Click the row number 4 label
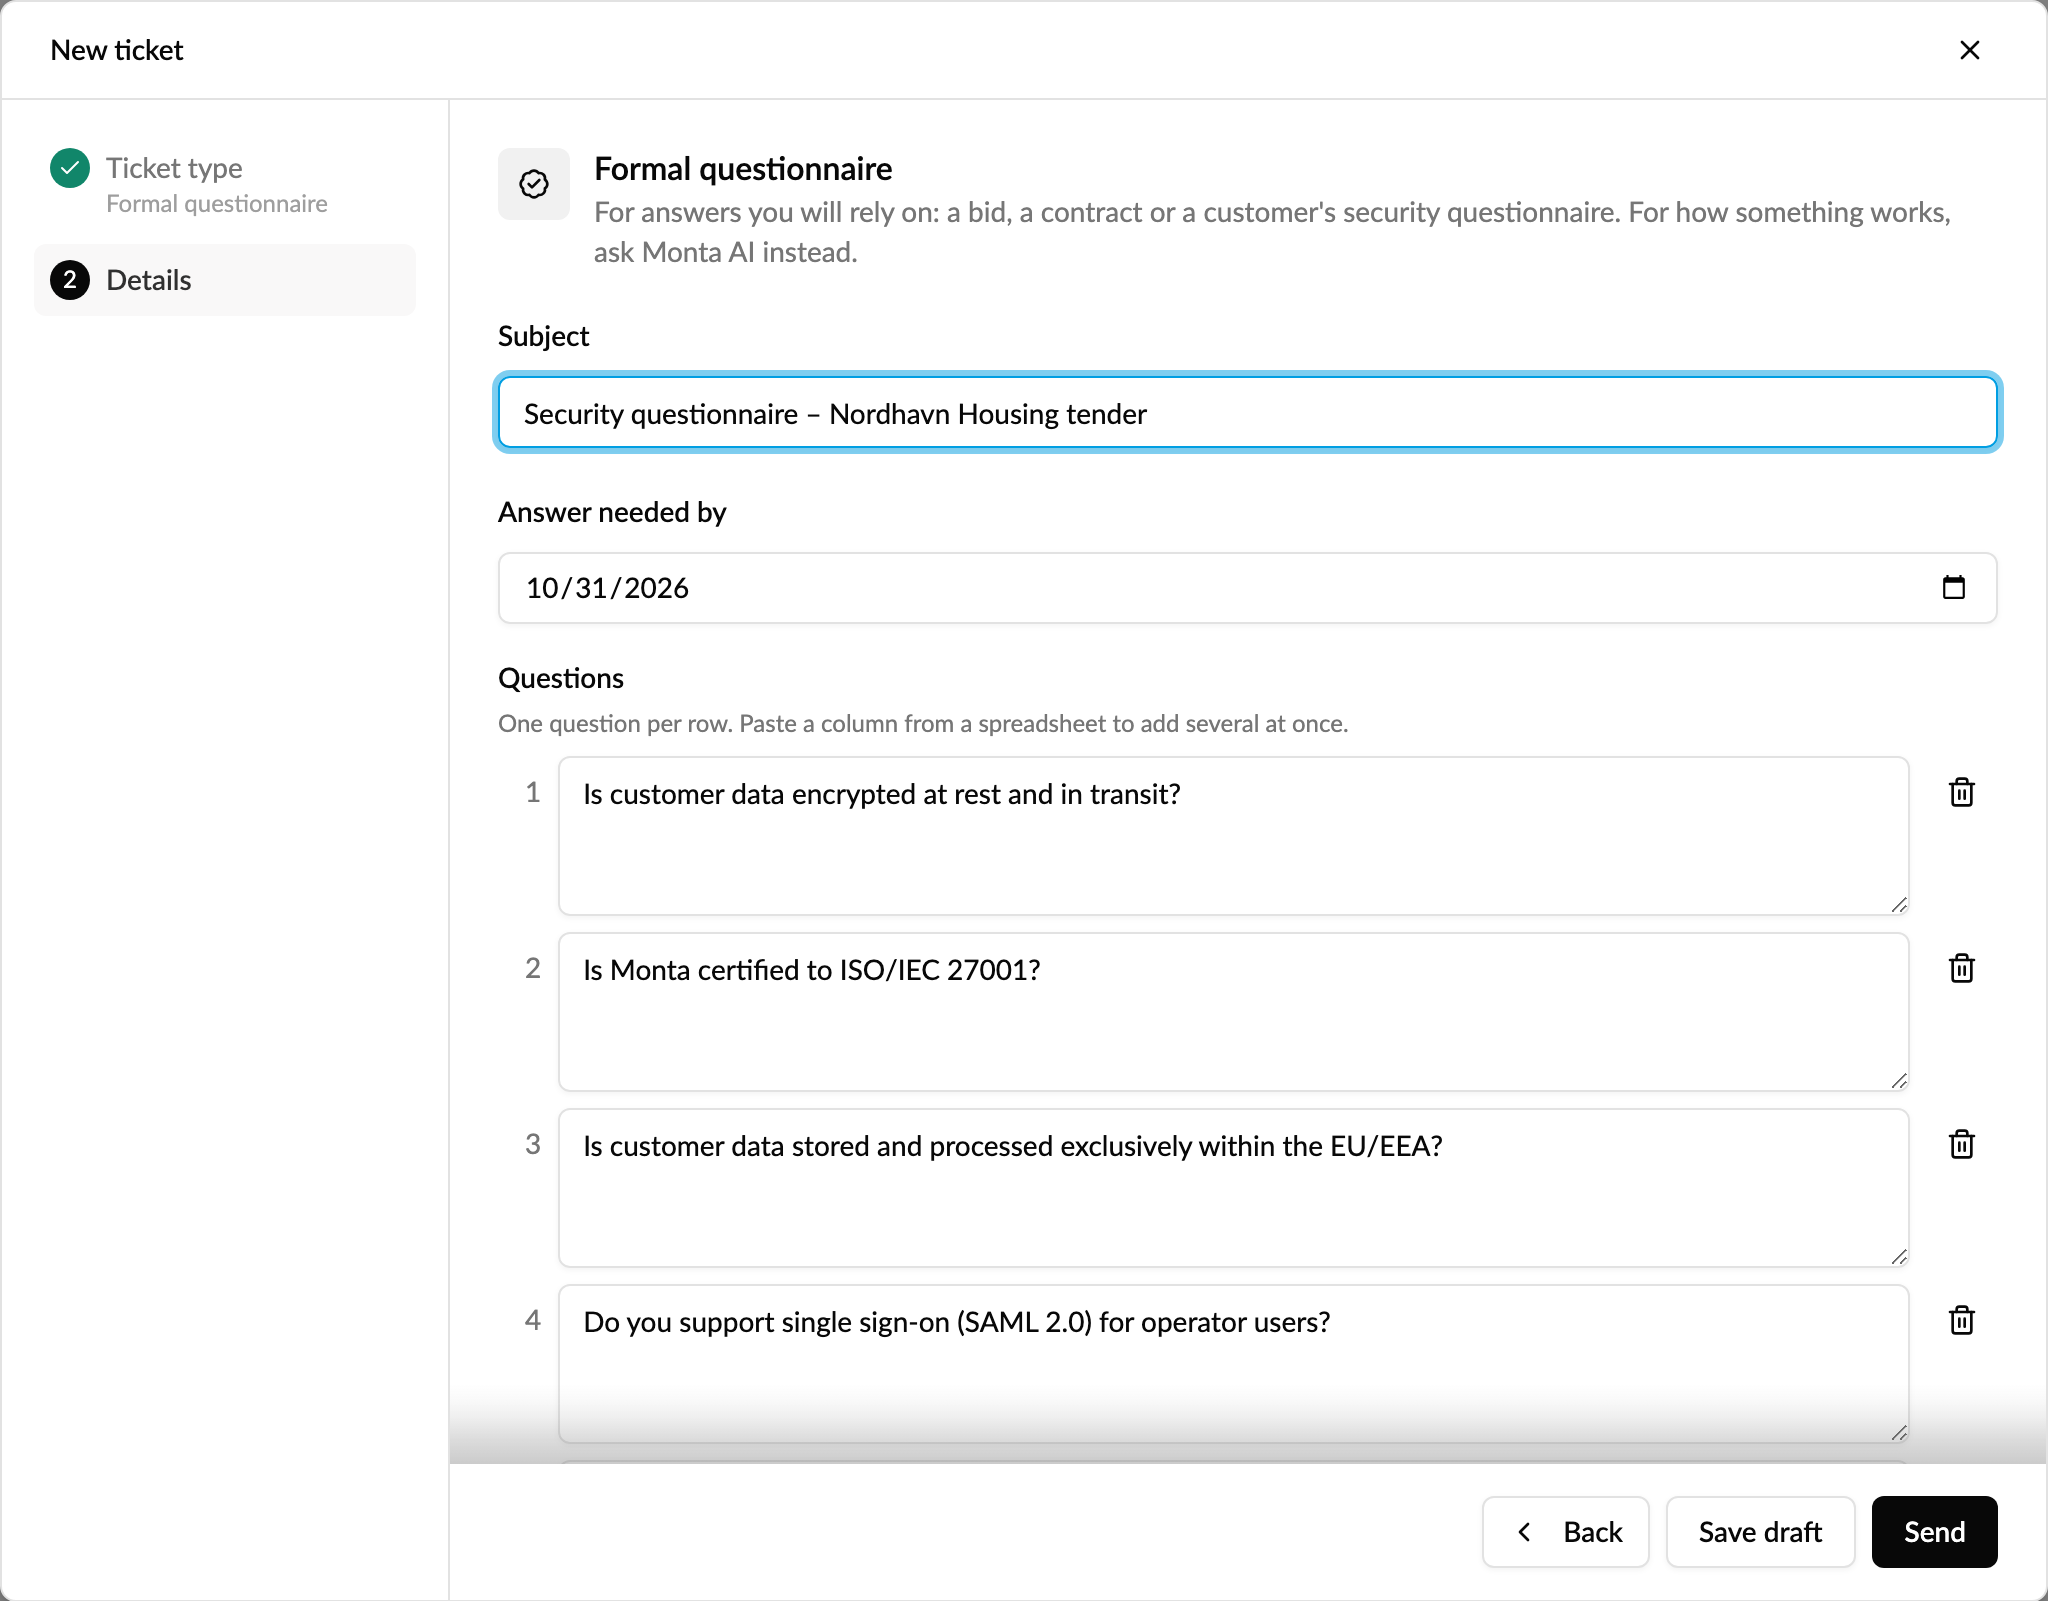Viewport: 2048px width, 1601px height. (533, 1320)
